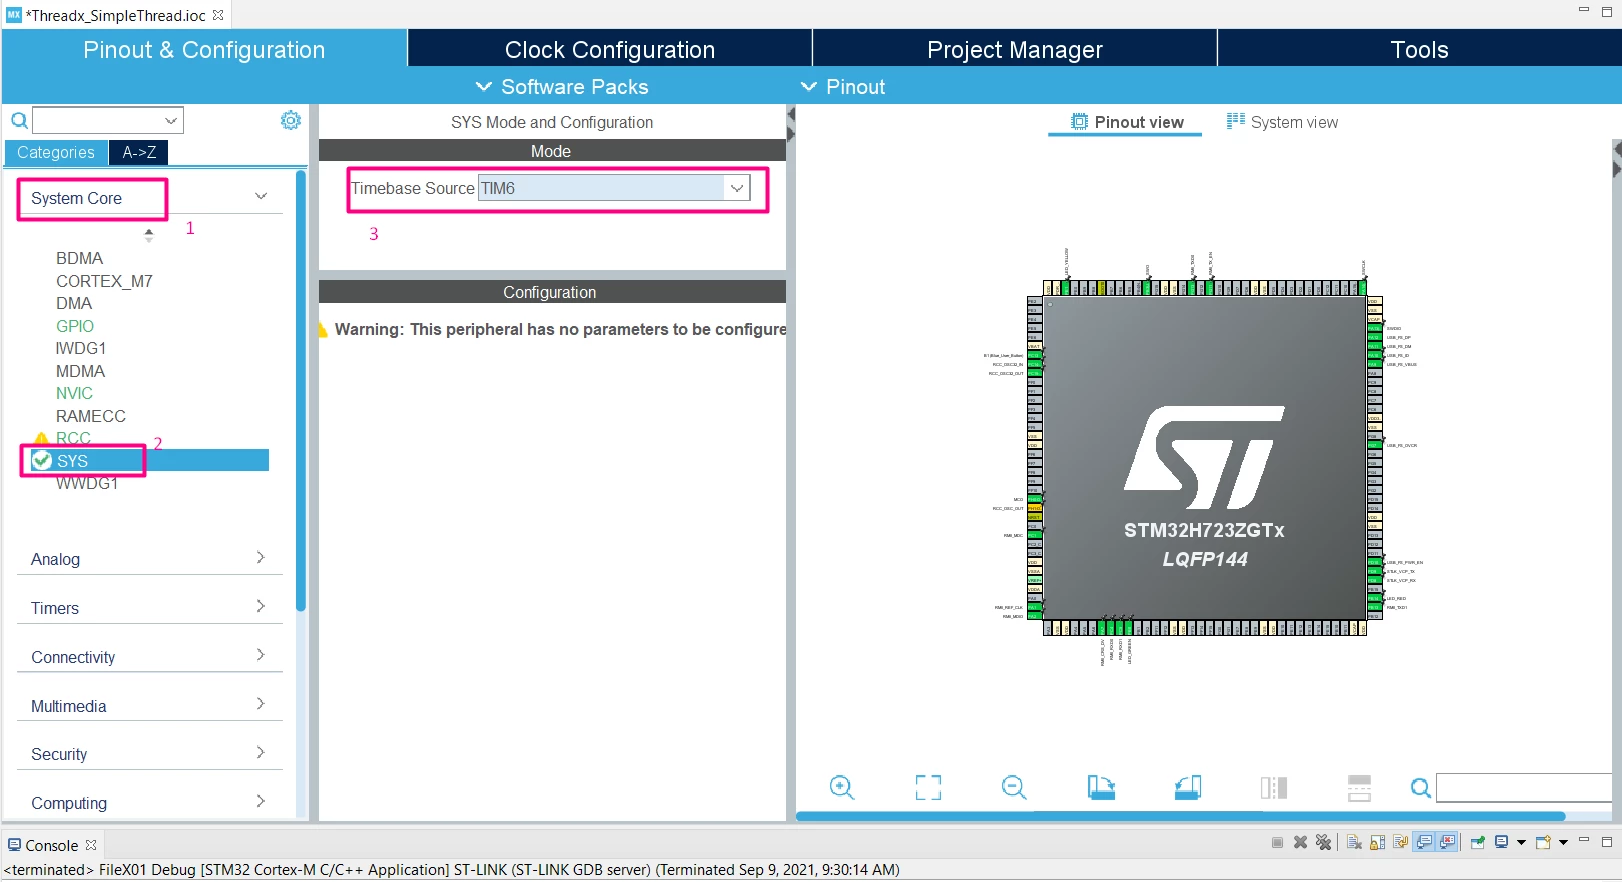Open the Timebase Source dropdown
The width and height of the screenshot is (1622, 882).
coord(737,188)
